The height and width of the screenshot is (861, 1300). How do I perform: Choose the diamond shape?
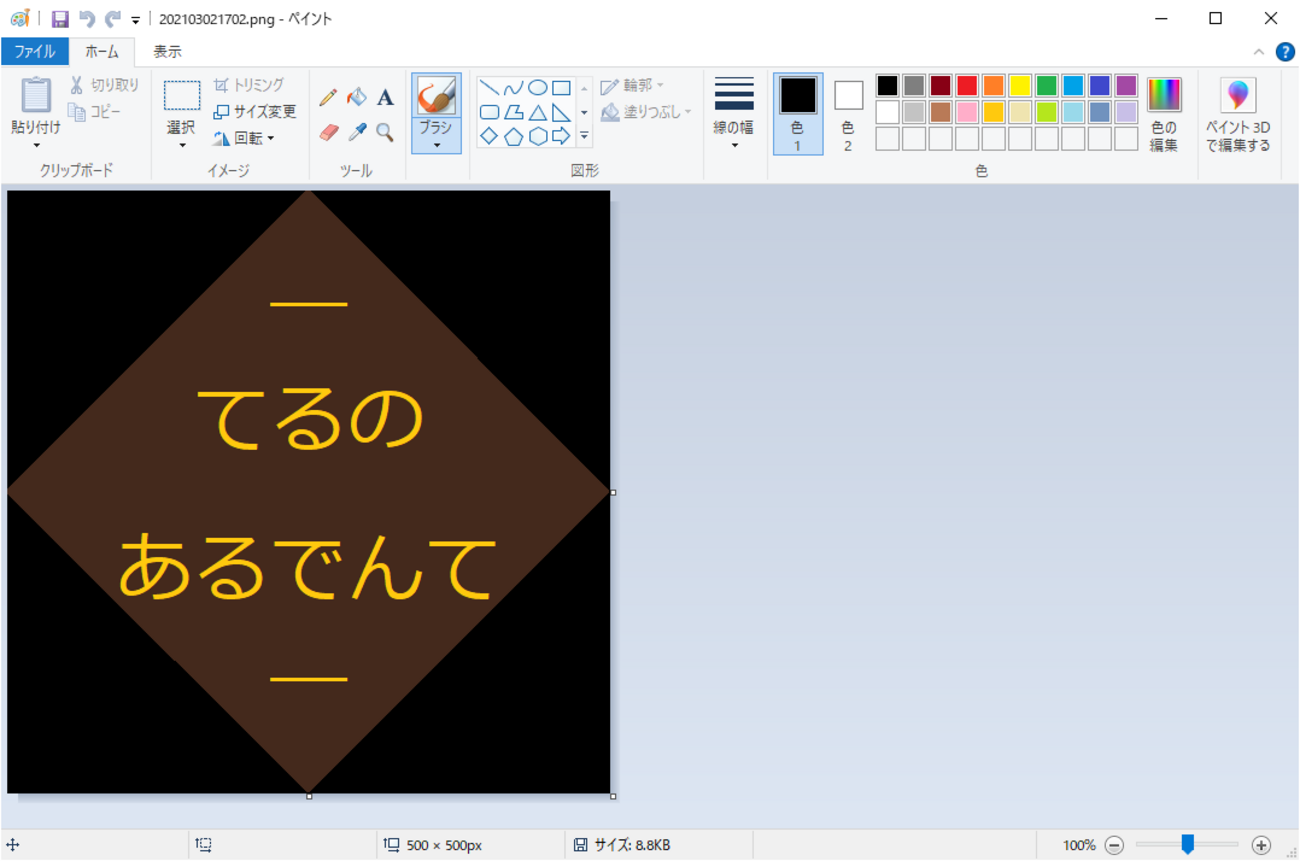click(489, 136)
